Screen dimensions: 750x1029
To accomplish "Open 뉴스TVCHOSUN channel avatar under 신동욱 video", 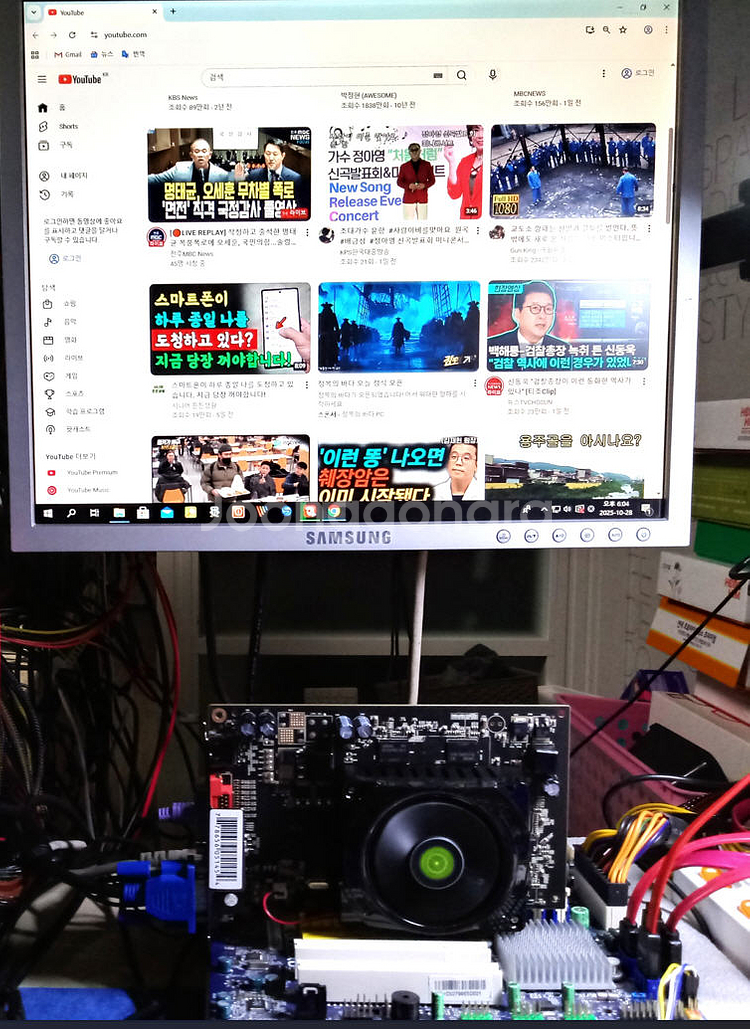I will (x=493, y=385).
